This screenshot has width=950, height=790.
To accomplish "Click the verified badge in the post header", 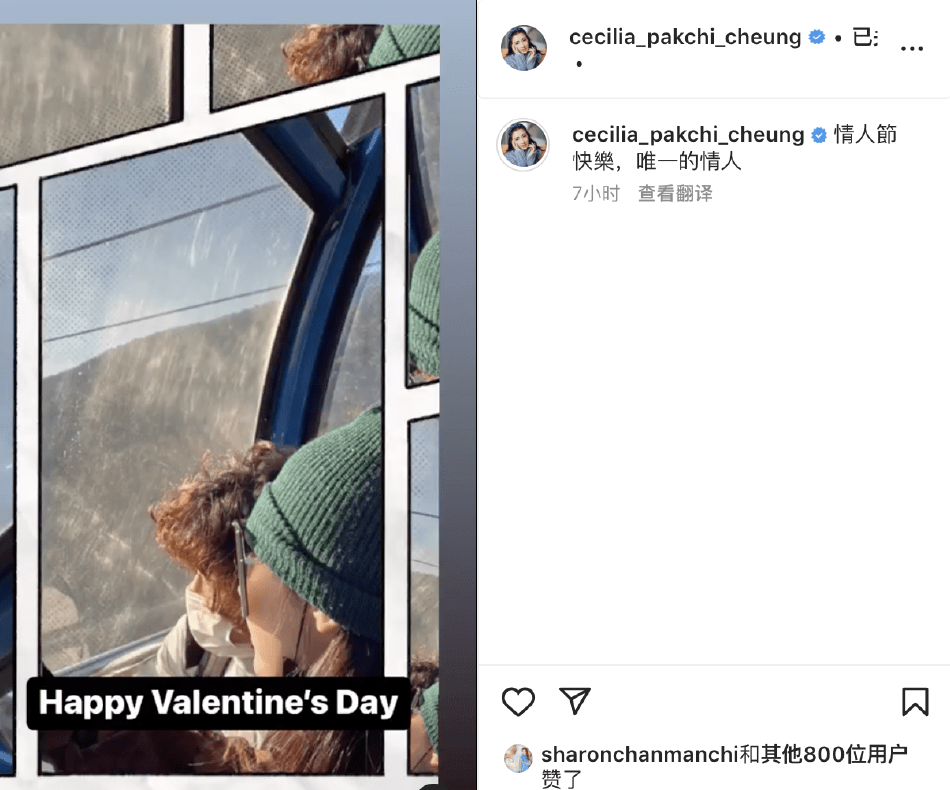I will 817,38.
